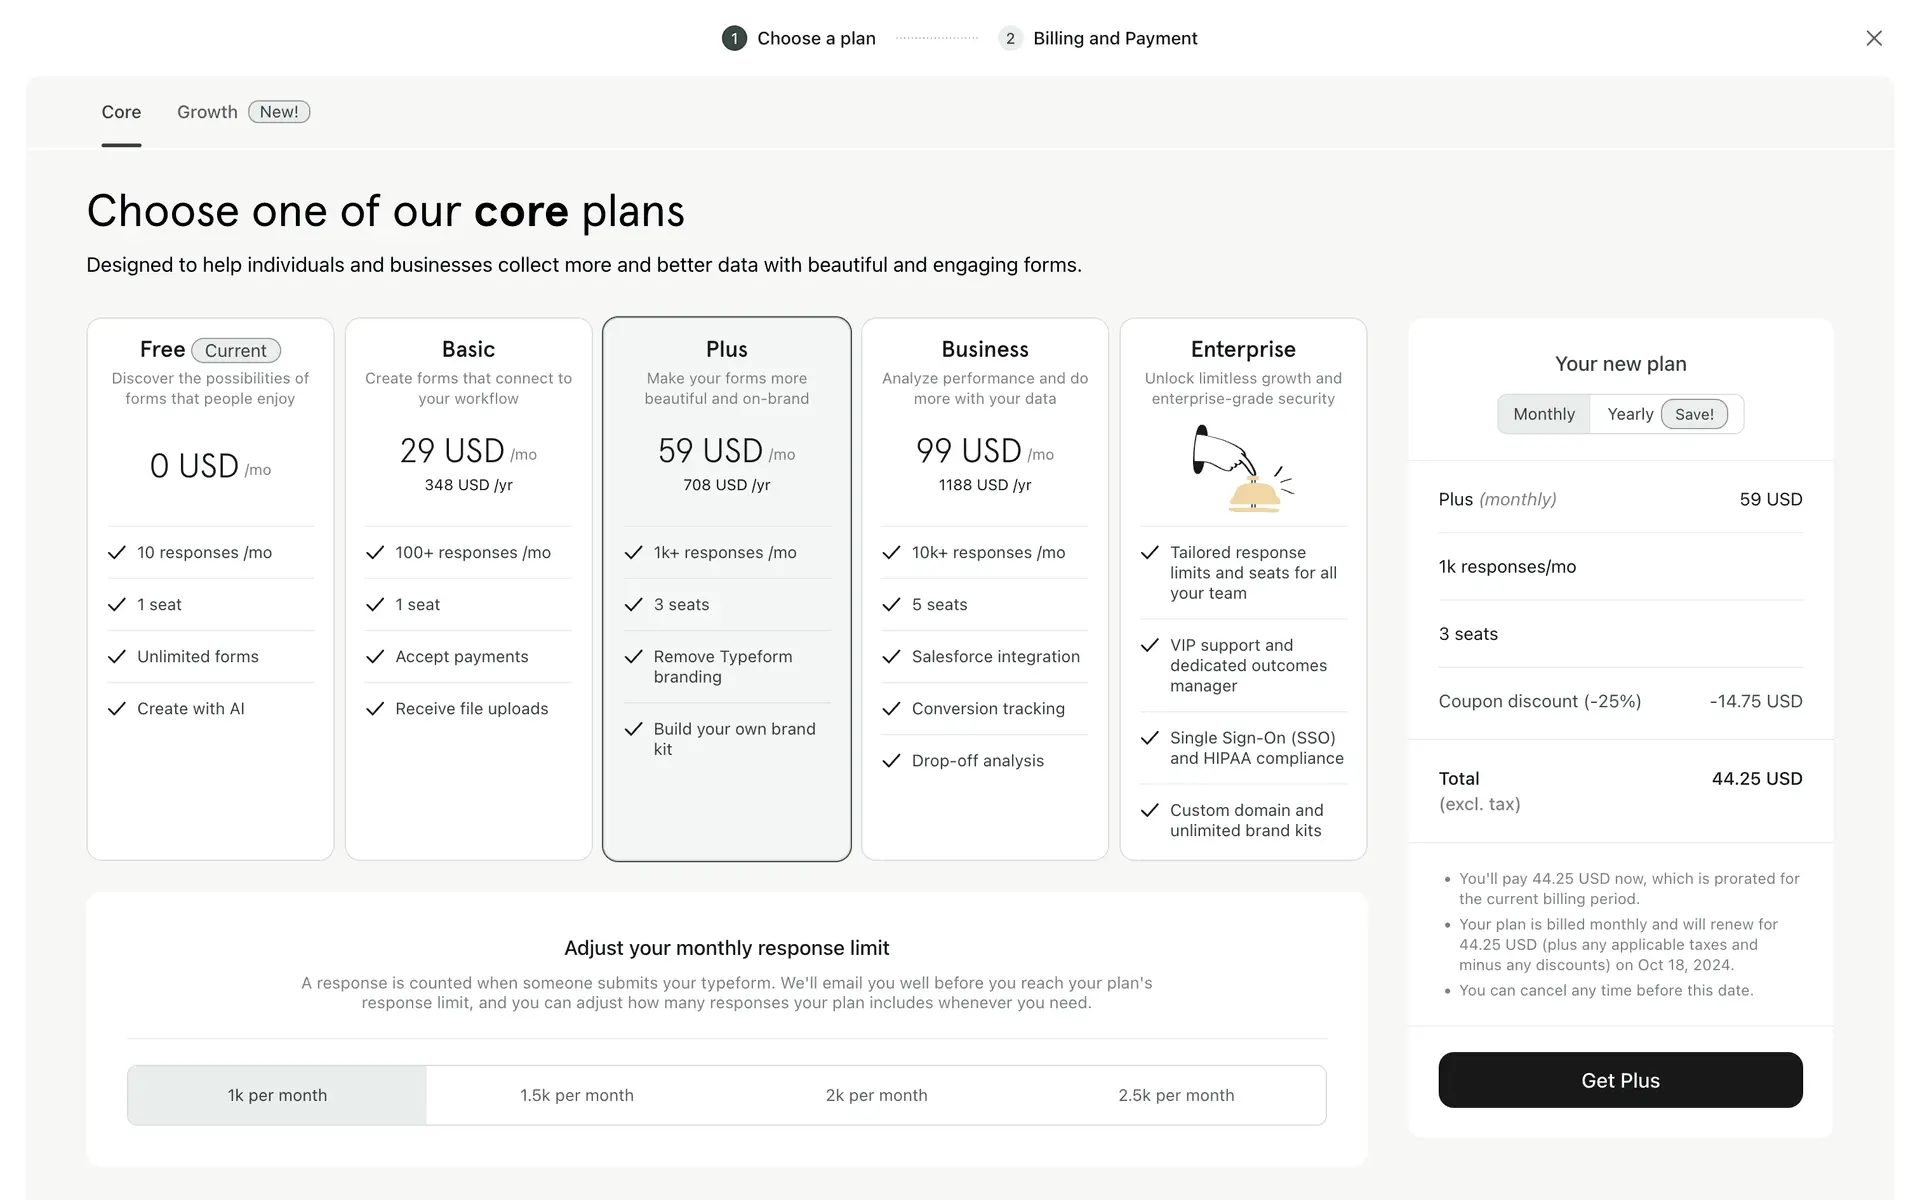Switch to the Growth tab
The height and width of the screenshot is (1200, 1920).
coord(208,112)
